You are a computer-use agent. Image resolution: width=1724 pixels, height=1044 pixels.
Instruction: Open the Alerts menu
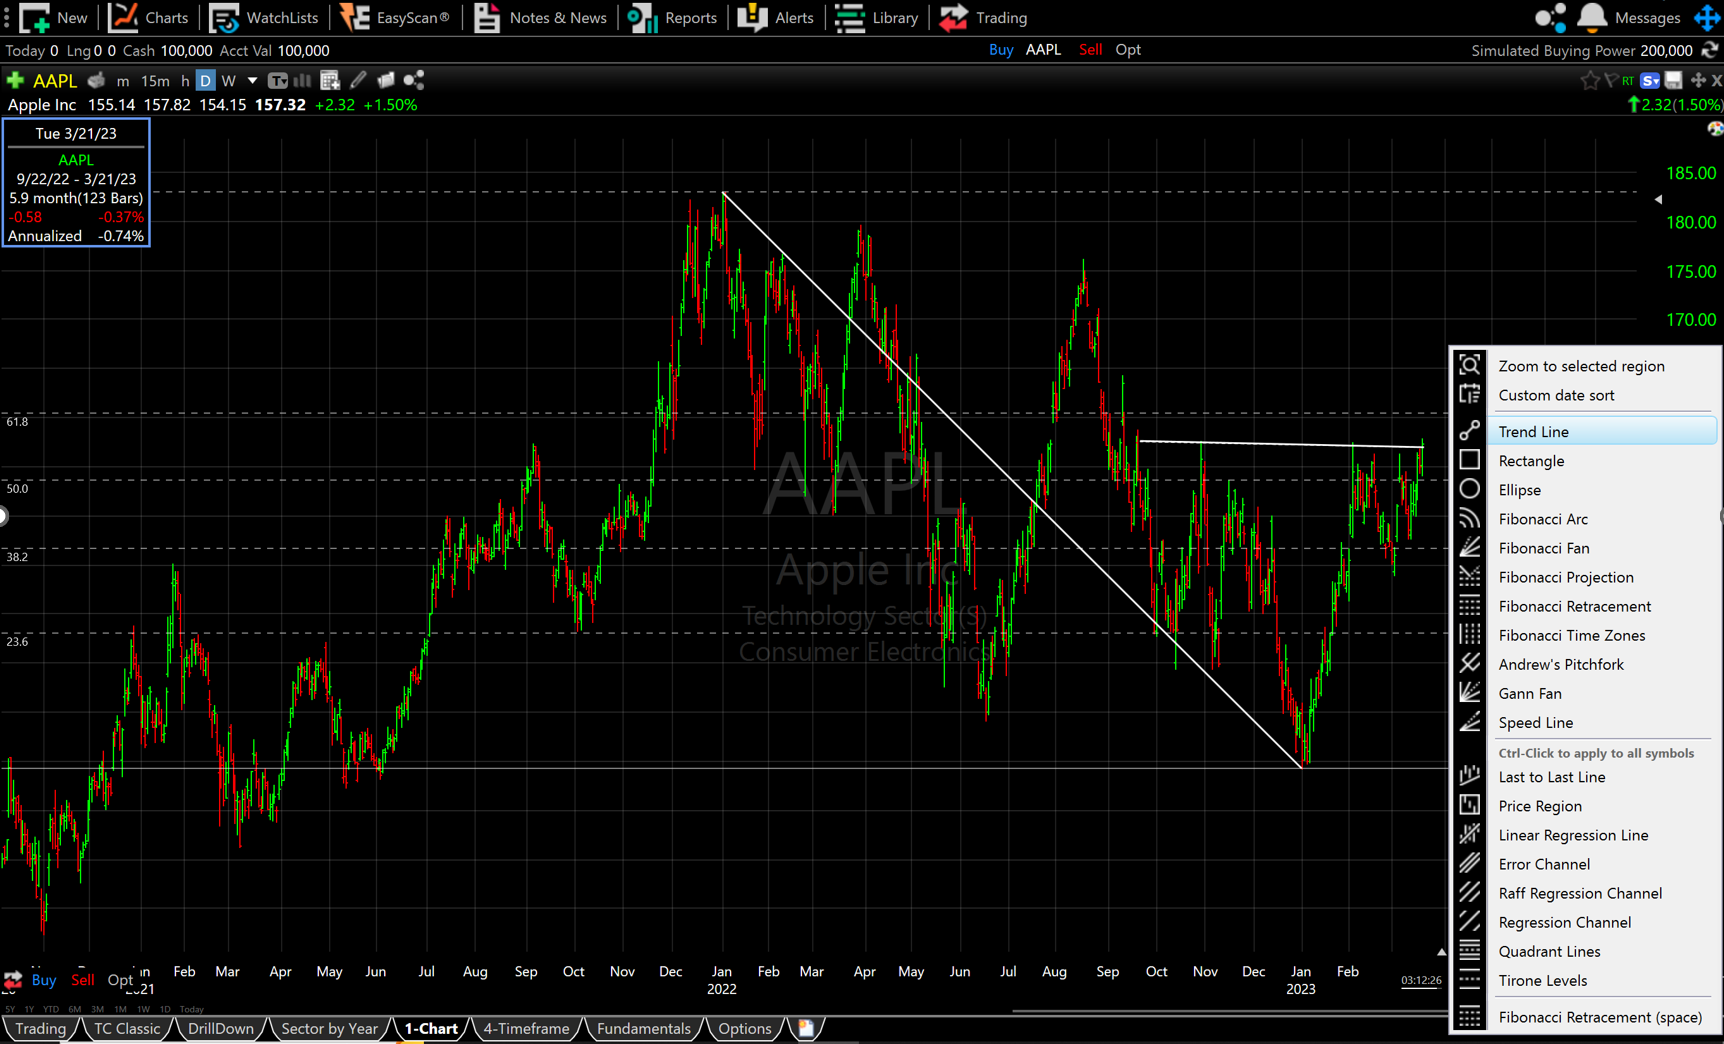[x=775, y=17]
